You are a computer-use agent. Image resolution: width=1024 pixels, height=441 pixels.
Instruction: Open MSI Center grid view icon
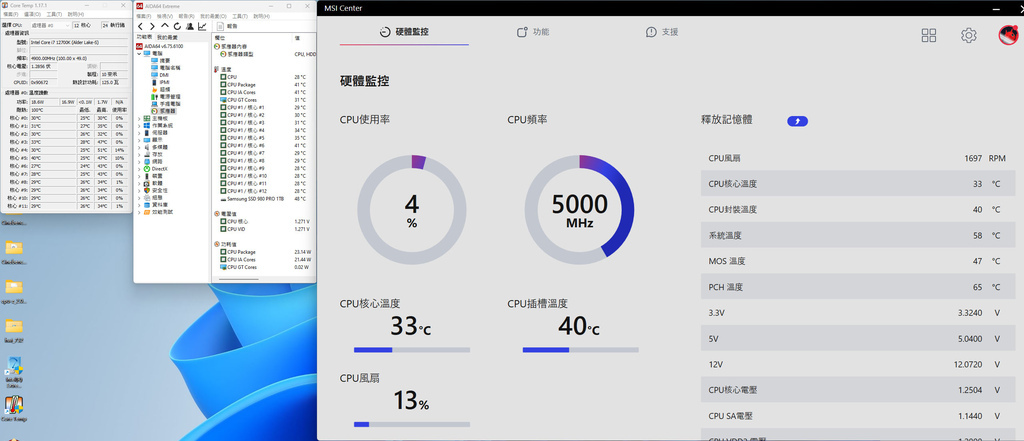pos(929,35)
